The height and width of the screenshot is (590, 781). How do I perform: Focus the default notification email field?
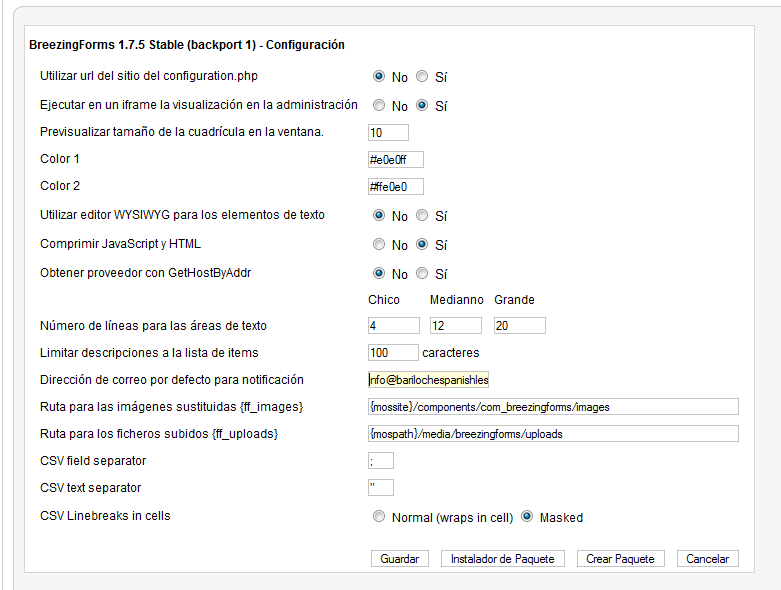pos(428,380)
